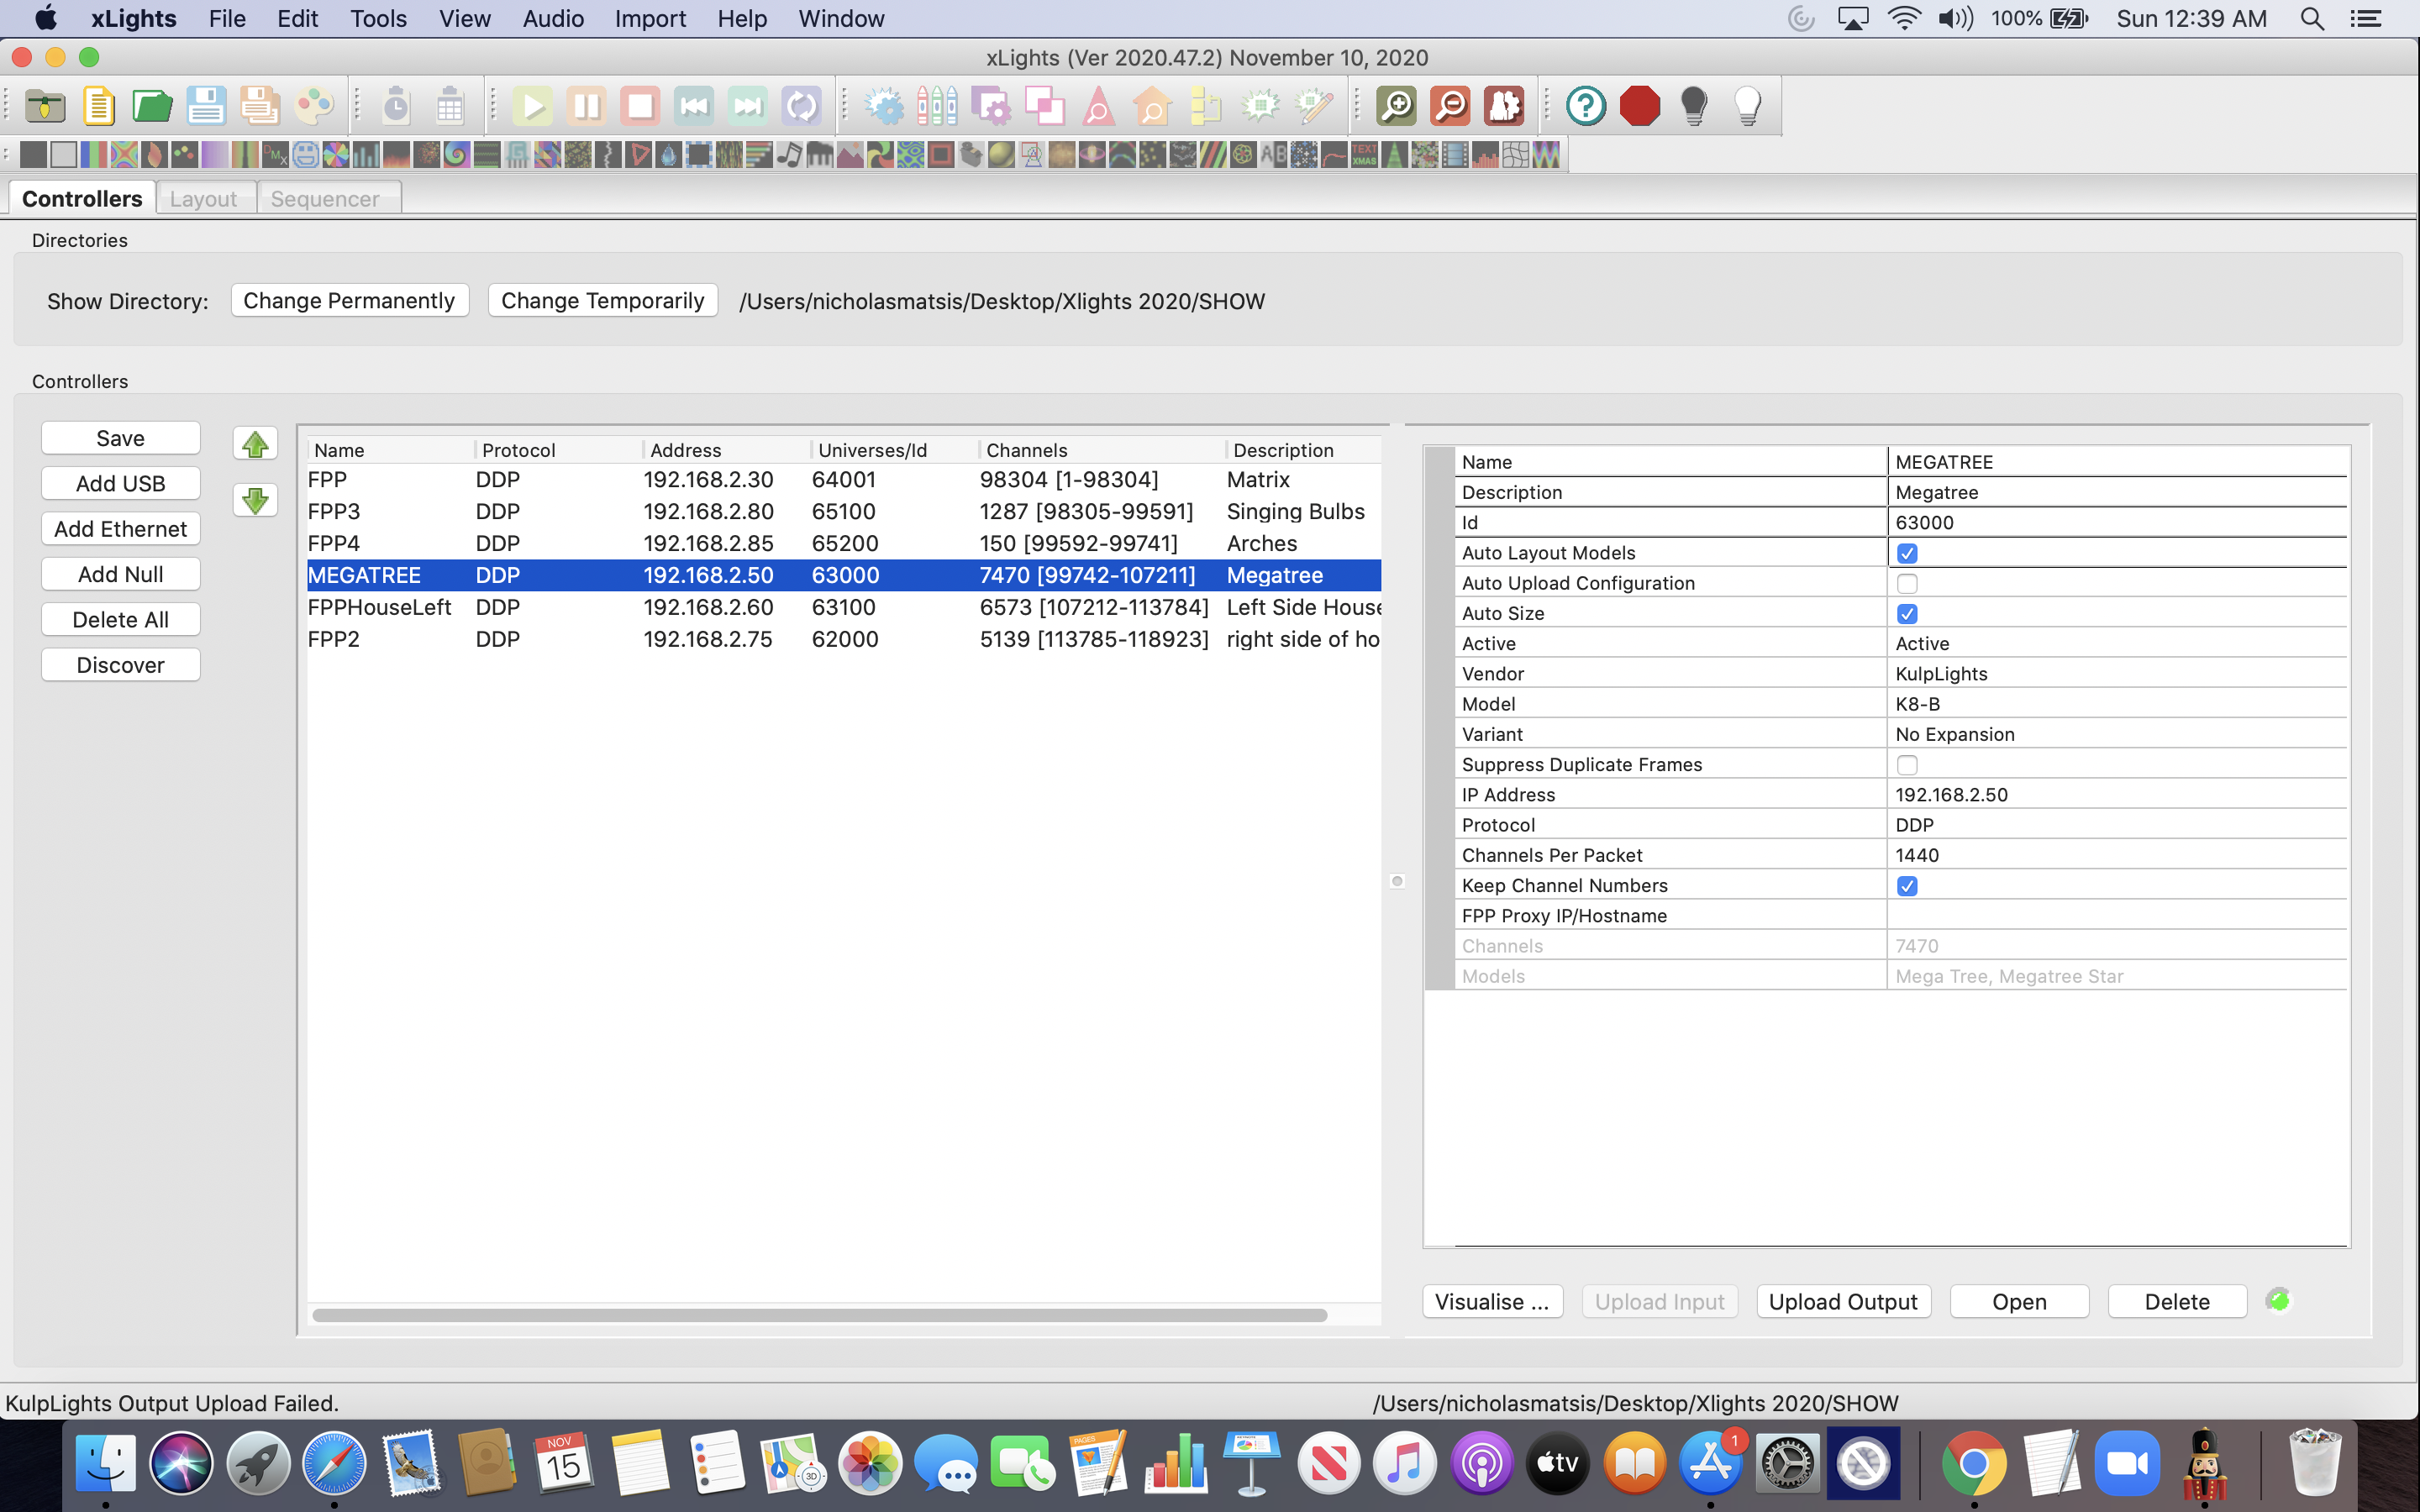Click the Play toolbar icon
The image size is (2420, 1512).
pyautogui.click(x=533, y=106)
